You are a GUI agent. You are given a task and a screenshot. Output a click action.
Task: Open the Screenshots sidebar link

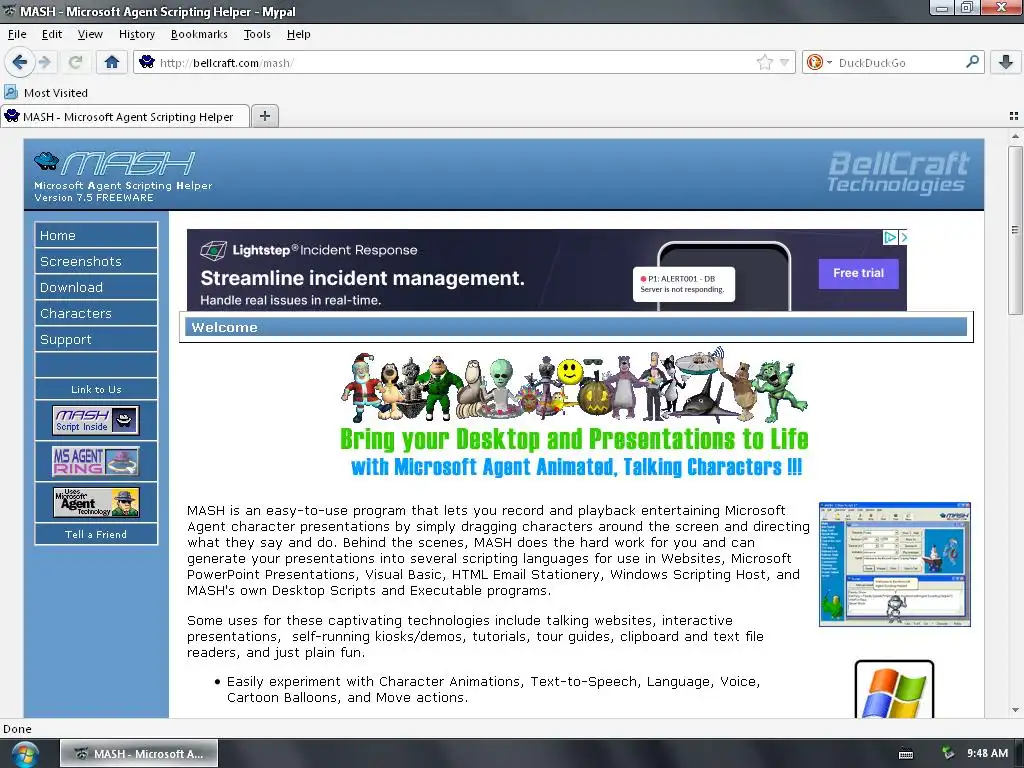pos(96,261)
